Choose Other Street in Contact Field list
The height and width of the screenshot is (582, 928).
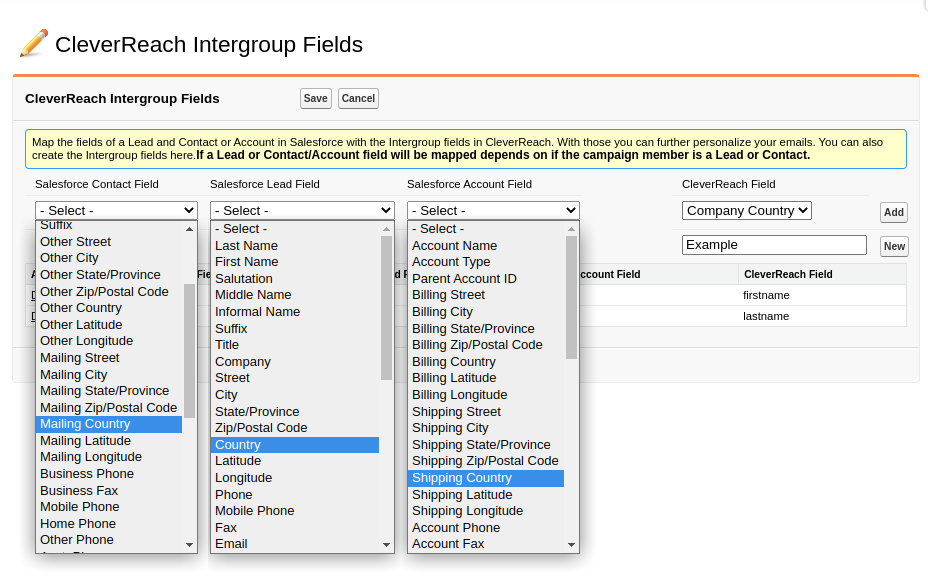click(x=109, y=242)
